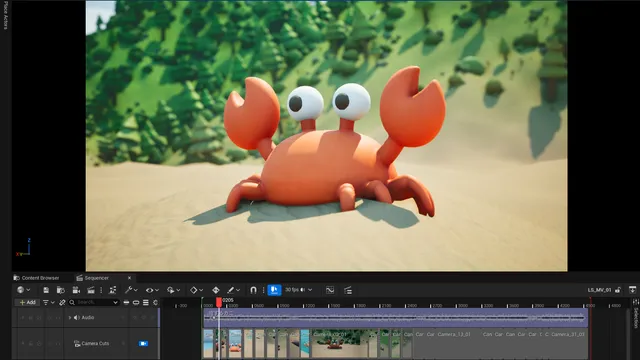Image resolution: width=640 pixels, height=360 pixels.
Task: Close the Sequencer tab
Action: (129, 278)
